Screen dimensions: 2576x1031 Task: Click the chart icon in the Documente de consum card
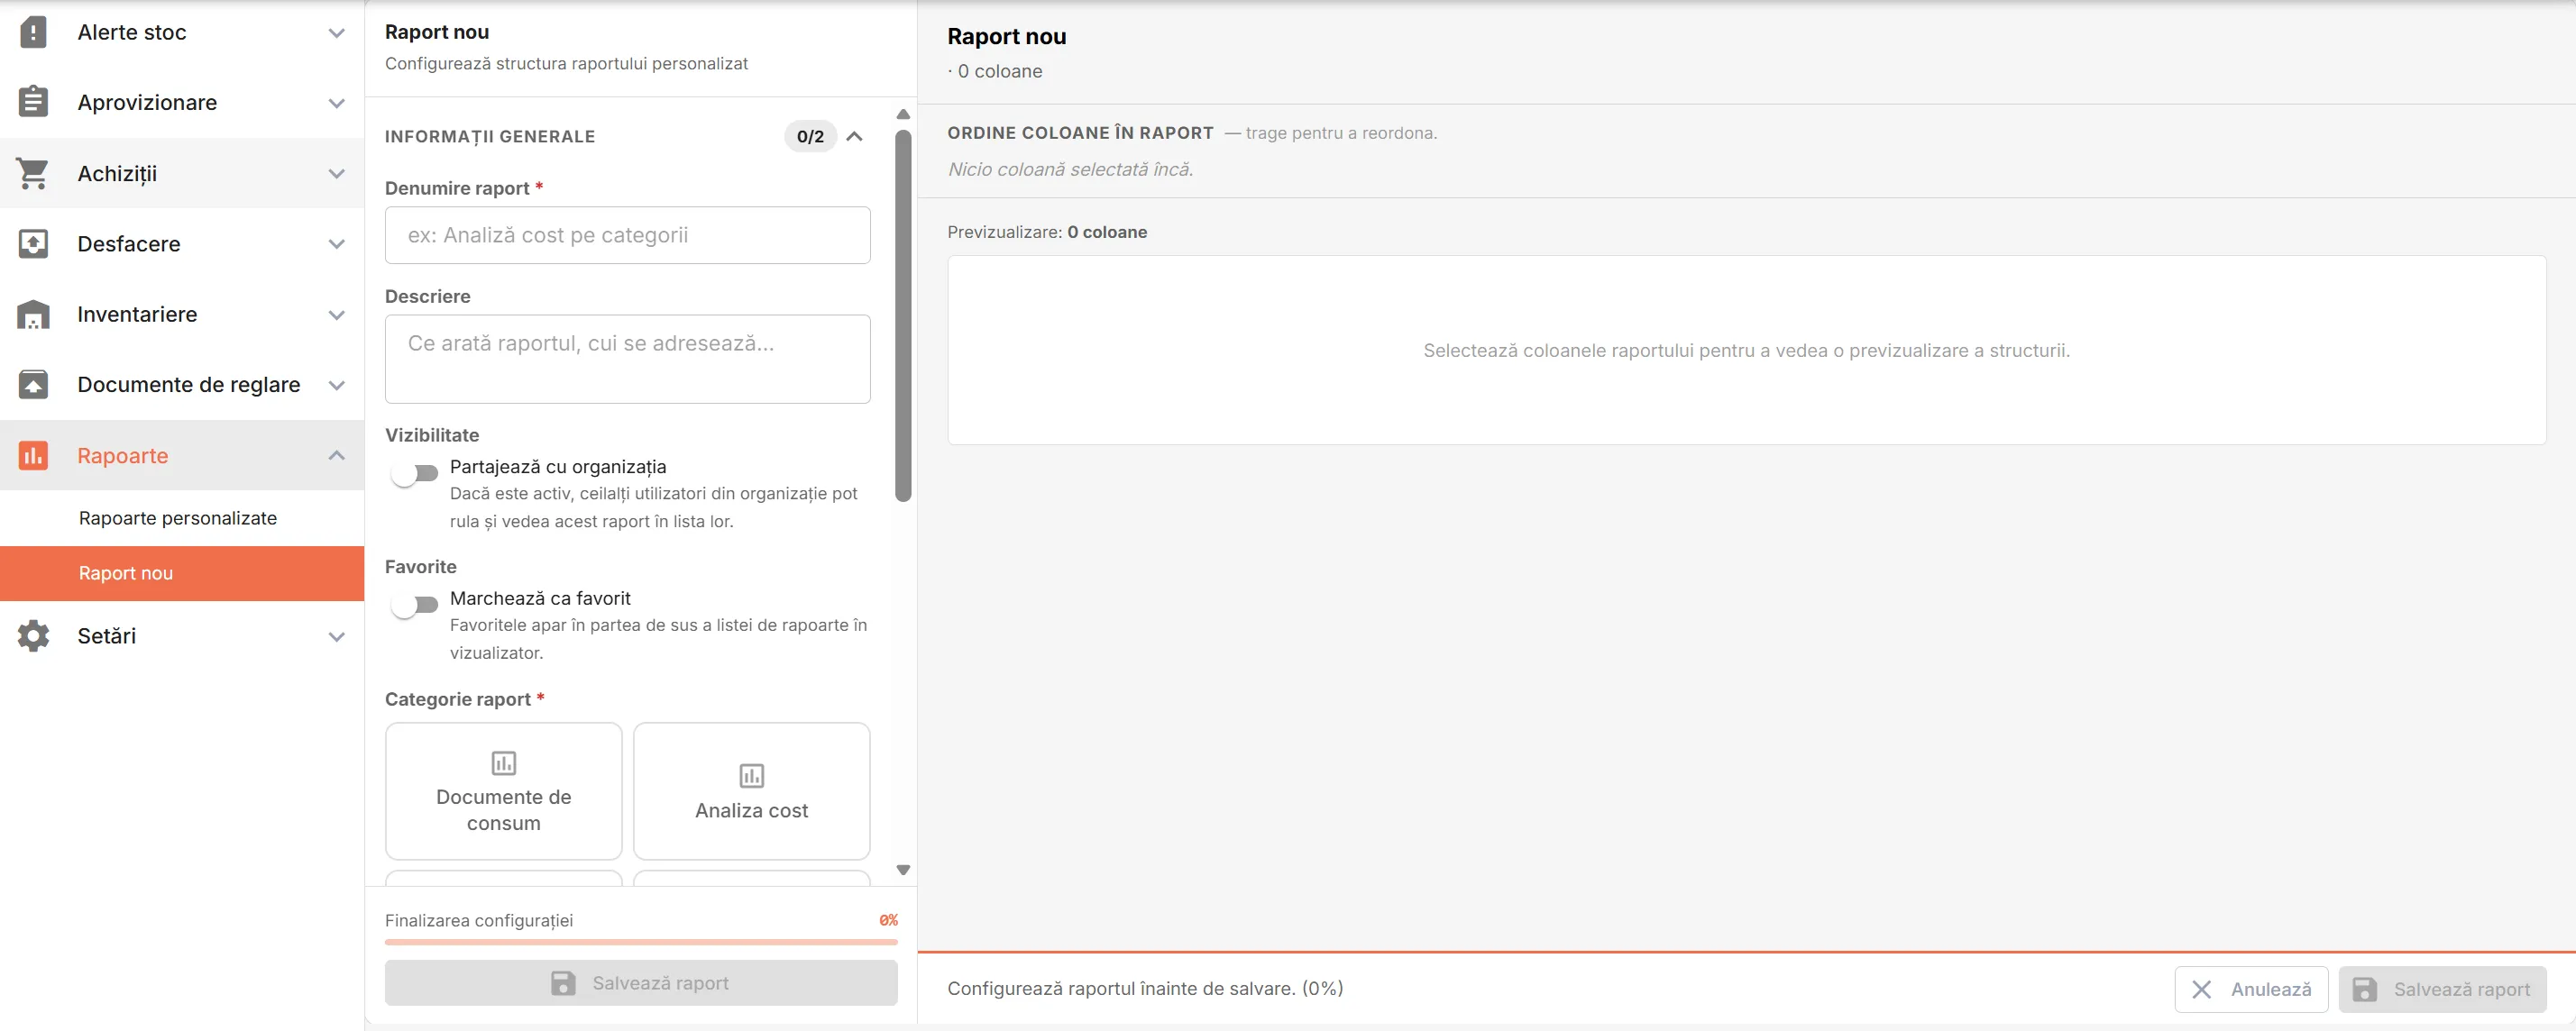[504, 763]
